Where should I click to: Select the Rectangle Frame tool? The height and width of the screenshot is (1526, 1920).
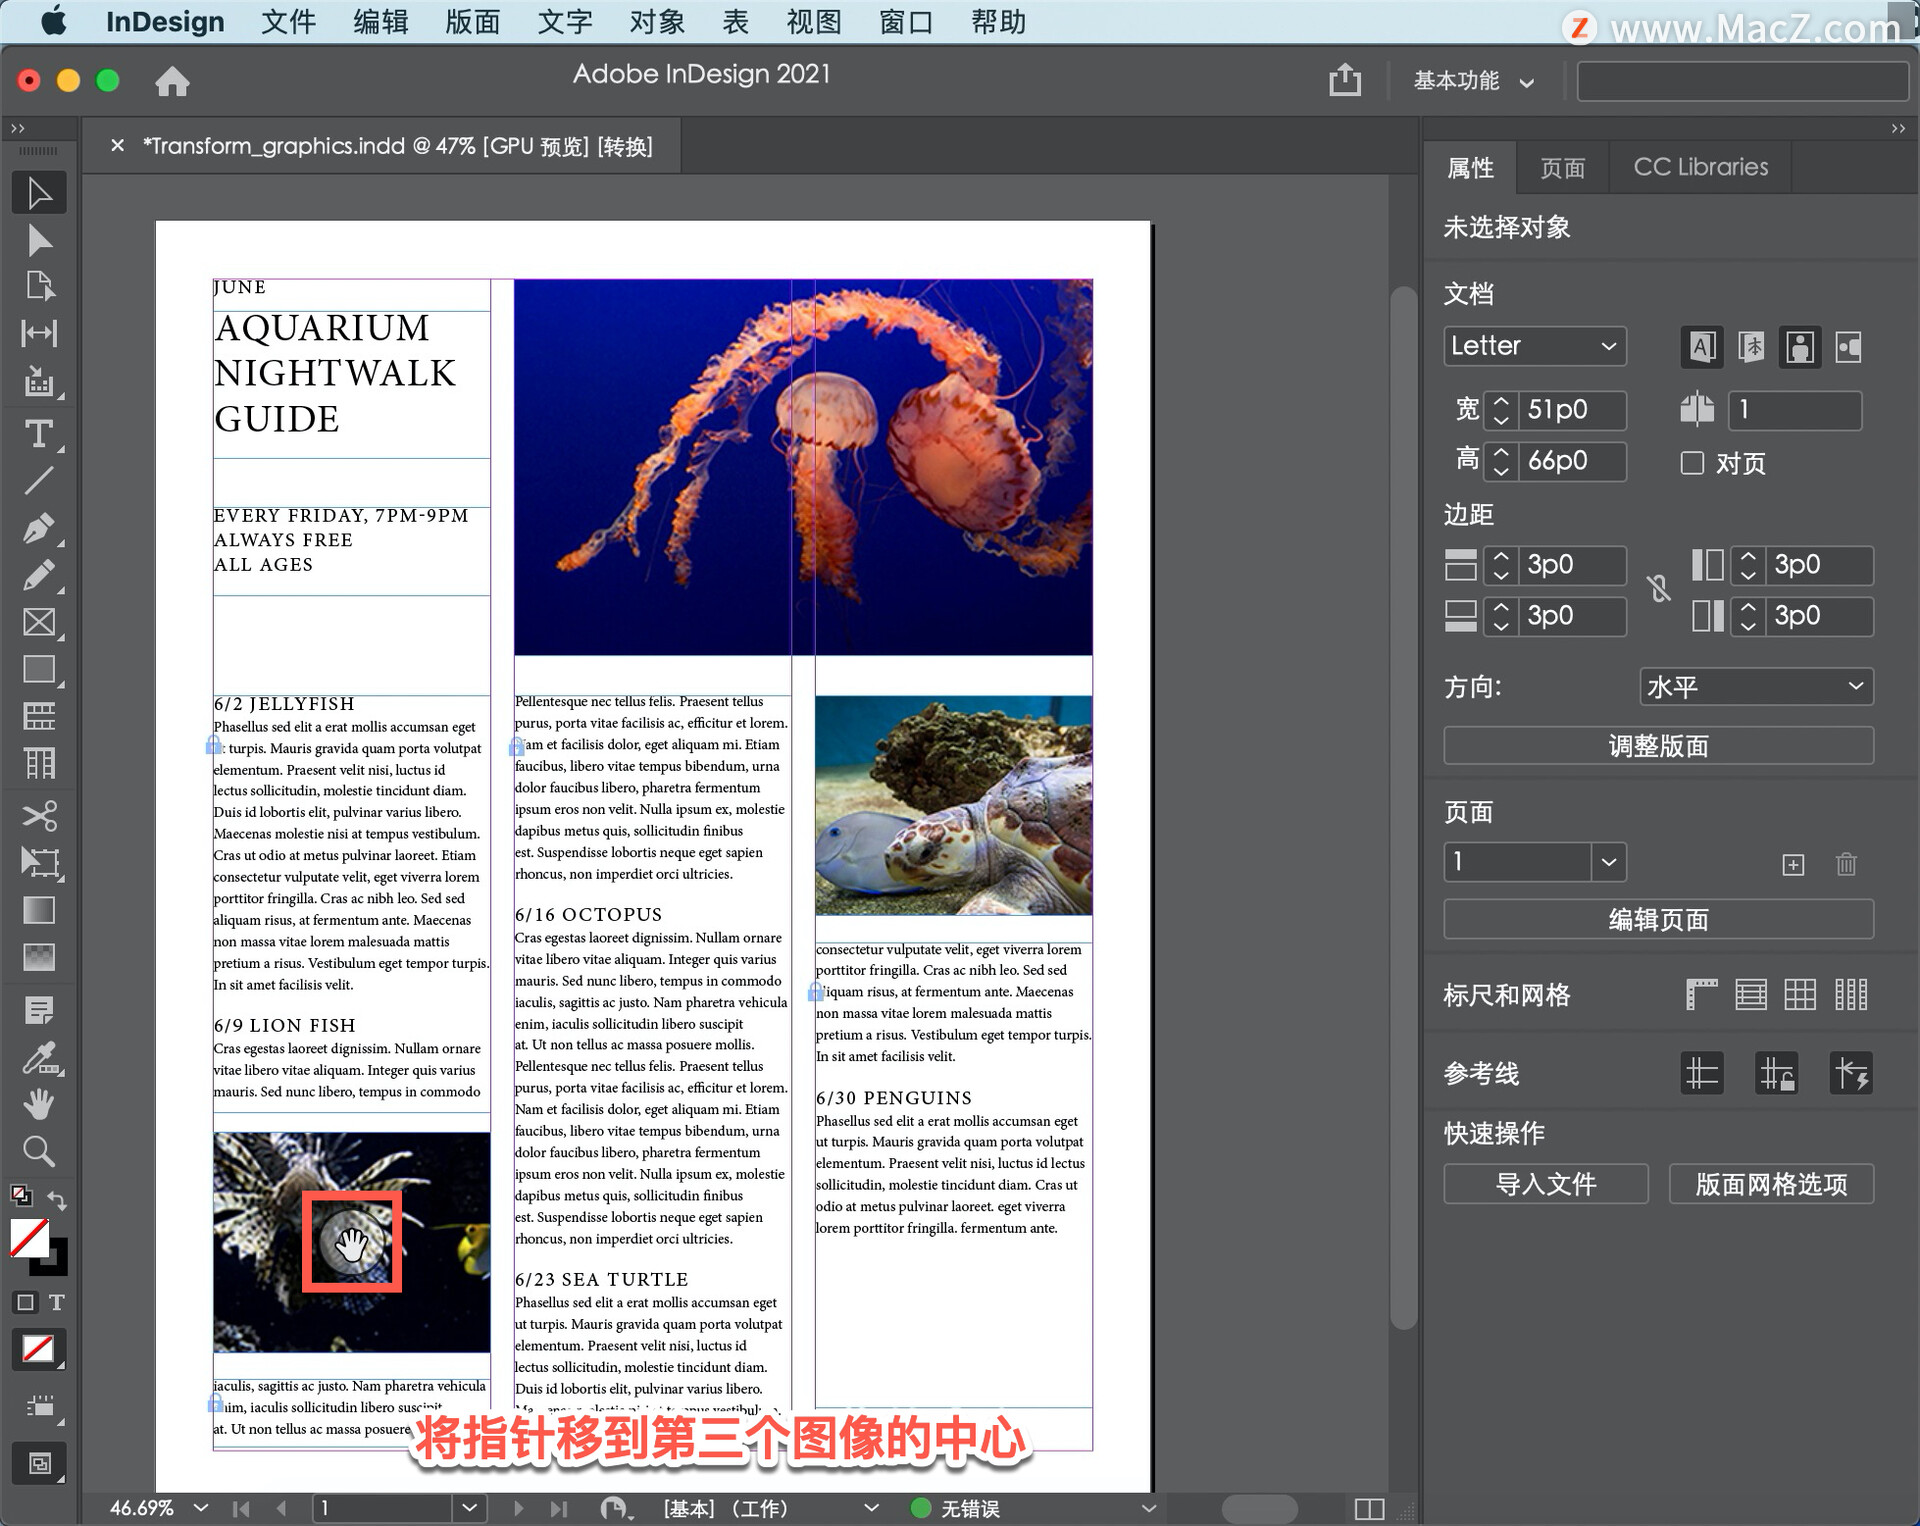(x=39, y=622)
